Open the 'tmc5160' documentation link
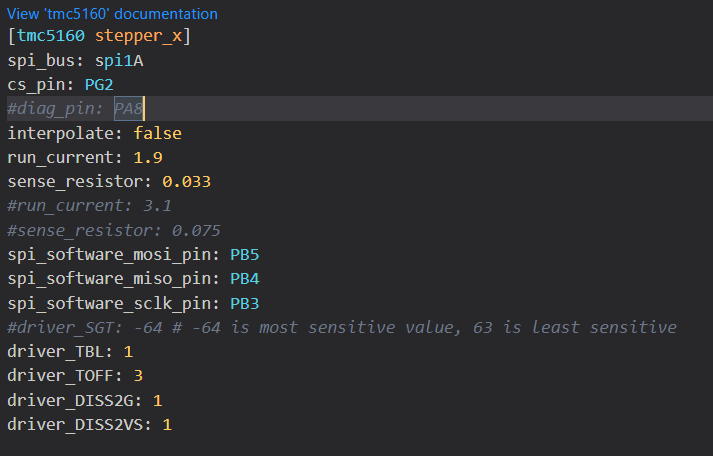 (112, 14)
